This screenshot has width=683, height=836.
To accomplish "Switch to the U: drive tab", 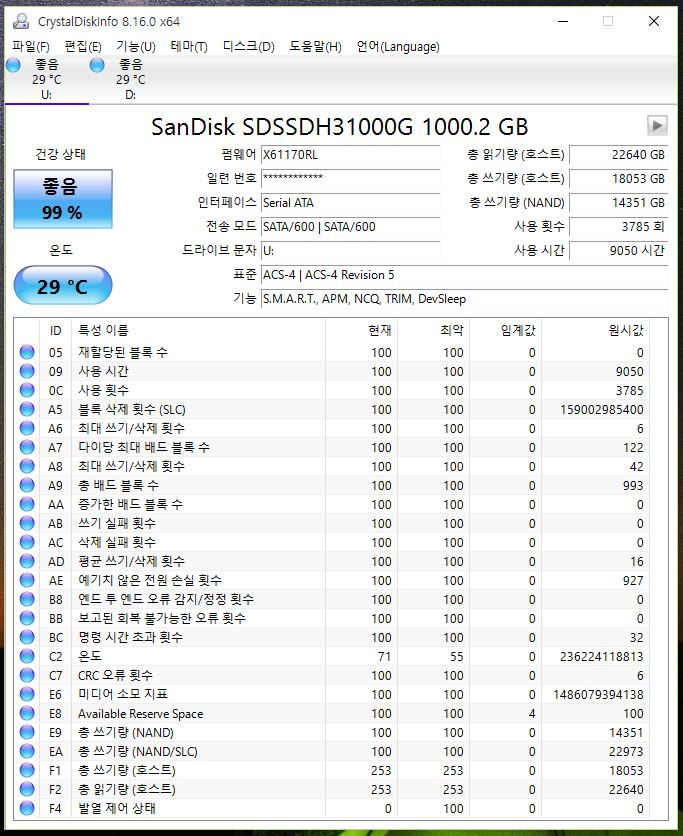I will (x=47, y=80).
